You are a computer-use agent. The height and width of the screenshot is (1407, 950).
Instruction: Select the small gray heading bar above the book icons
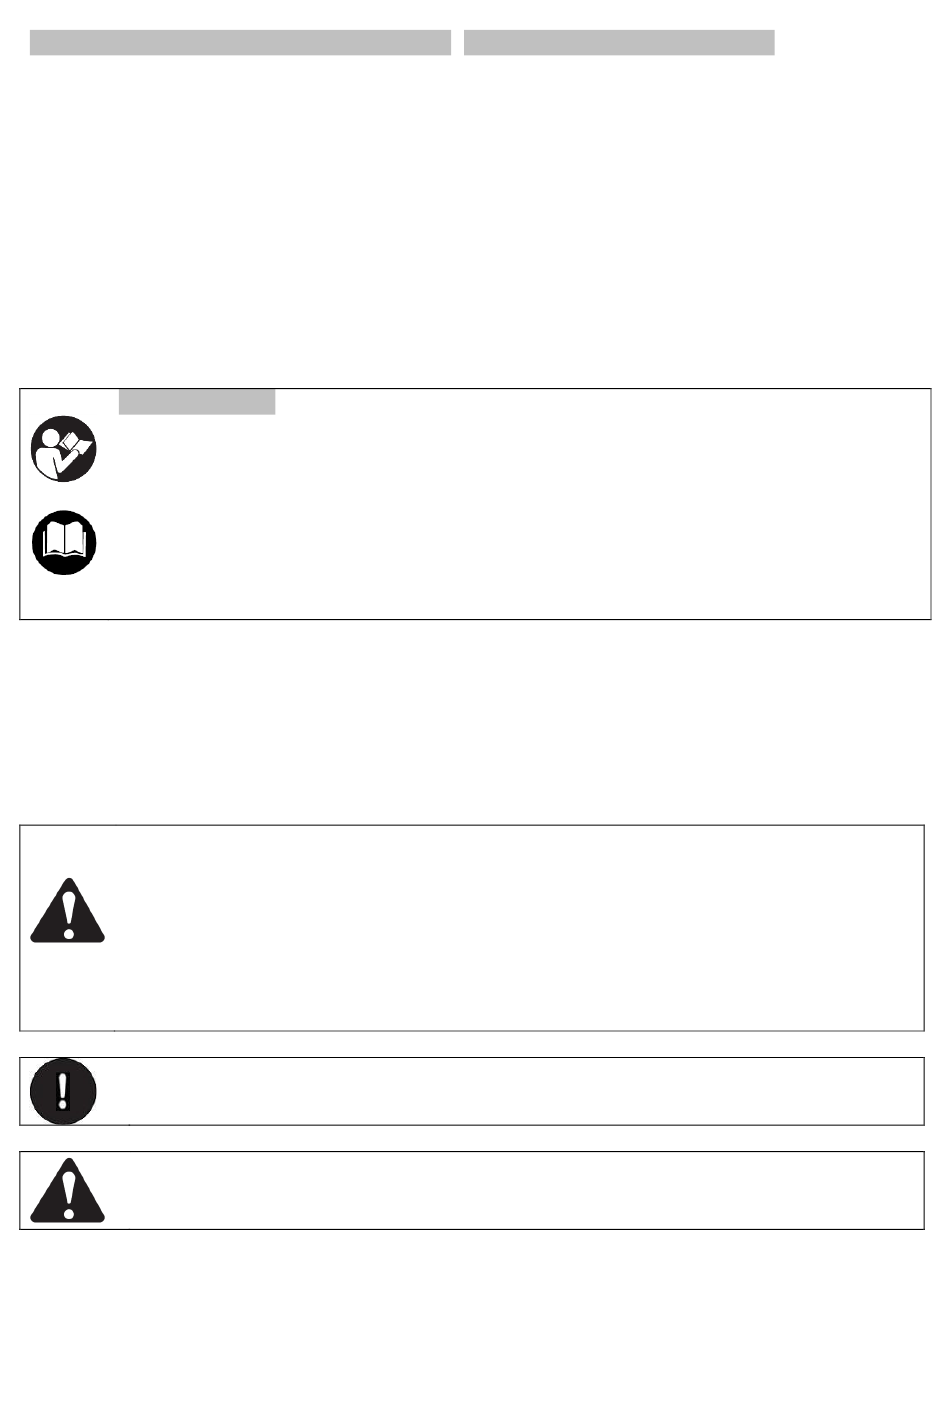[196, 402]
